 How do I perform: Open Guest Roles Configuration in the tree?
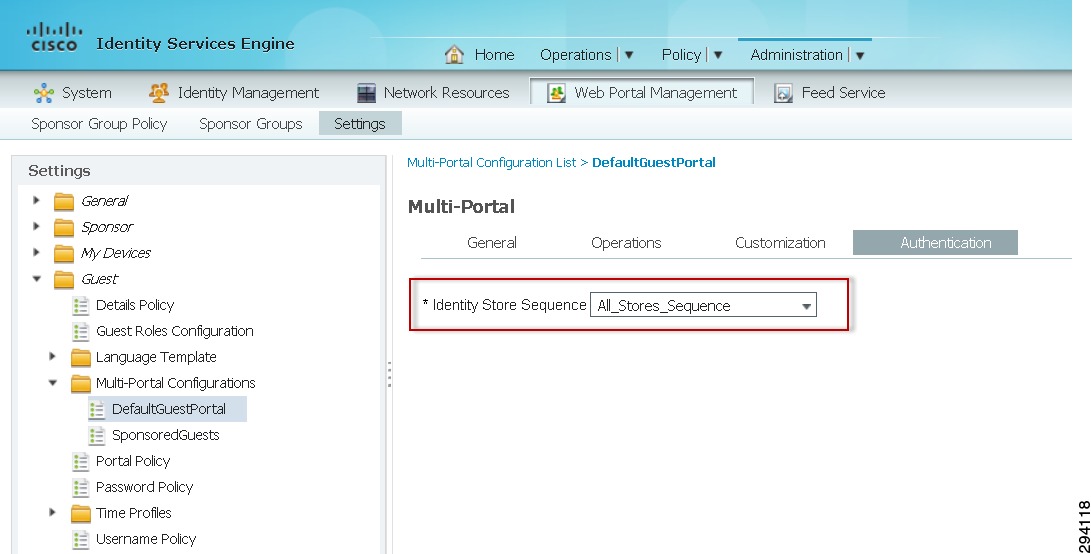[175, 331]
